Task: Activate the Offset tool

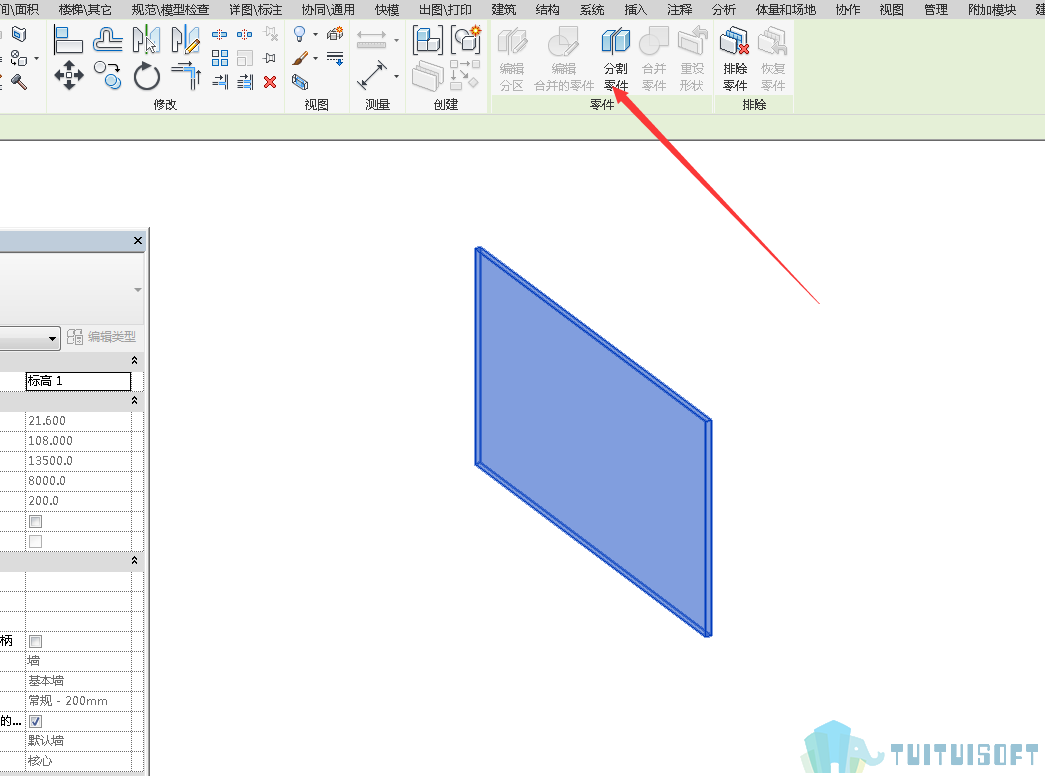Action: point(107,40)
